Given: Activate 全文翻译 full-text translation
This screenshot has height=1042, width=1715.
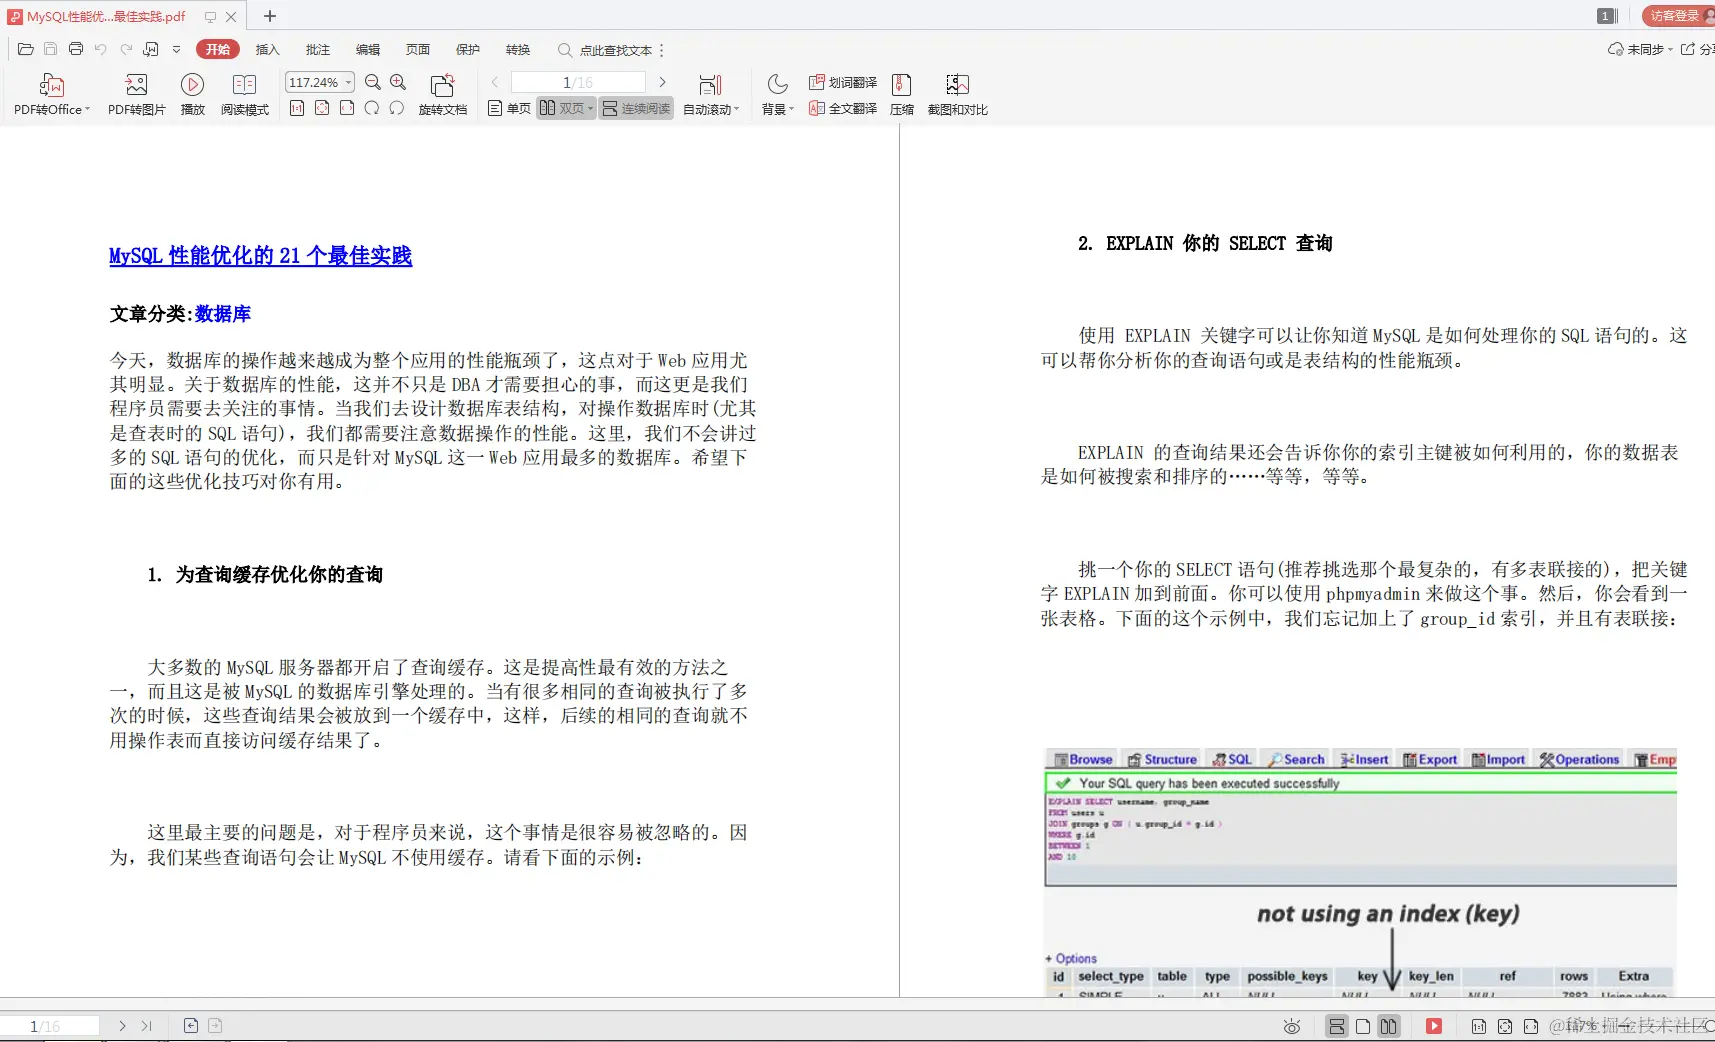Looking at the screenshot, I should [x=842, y=108].
